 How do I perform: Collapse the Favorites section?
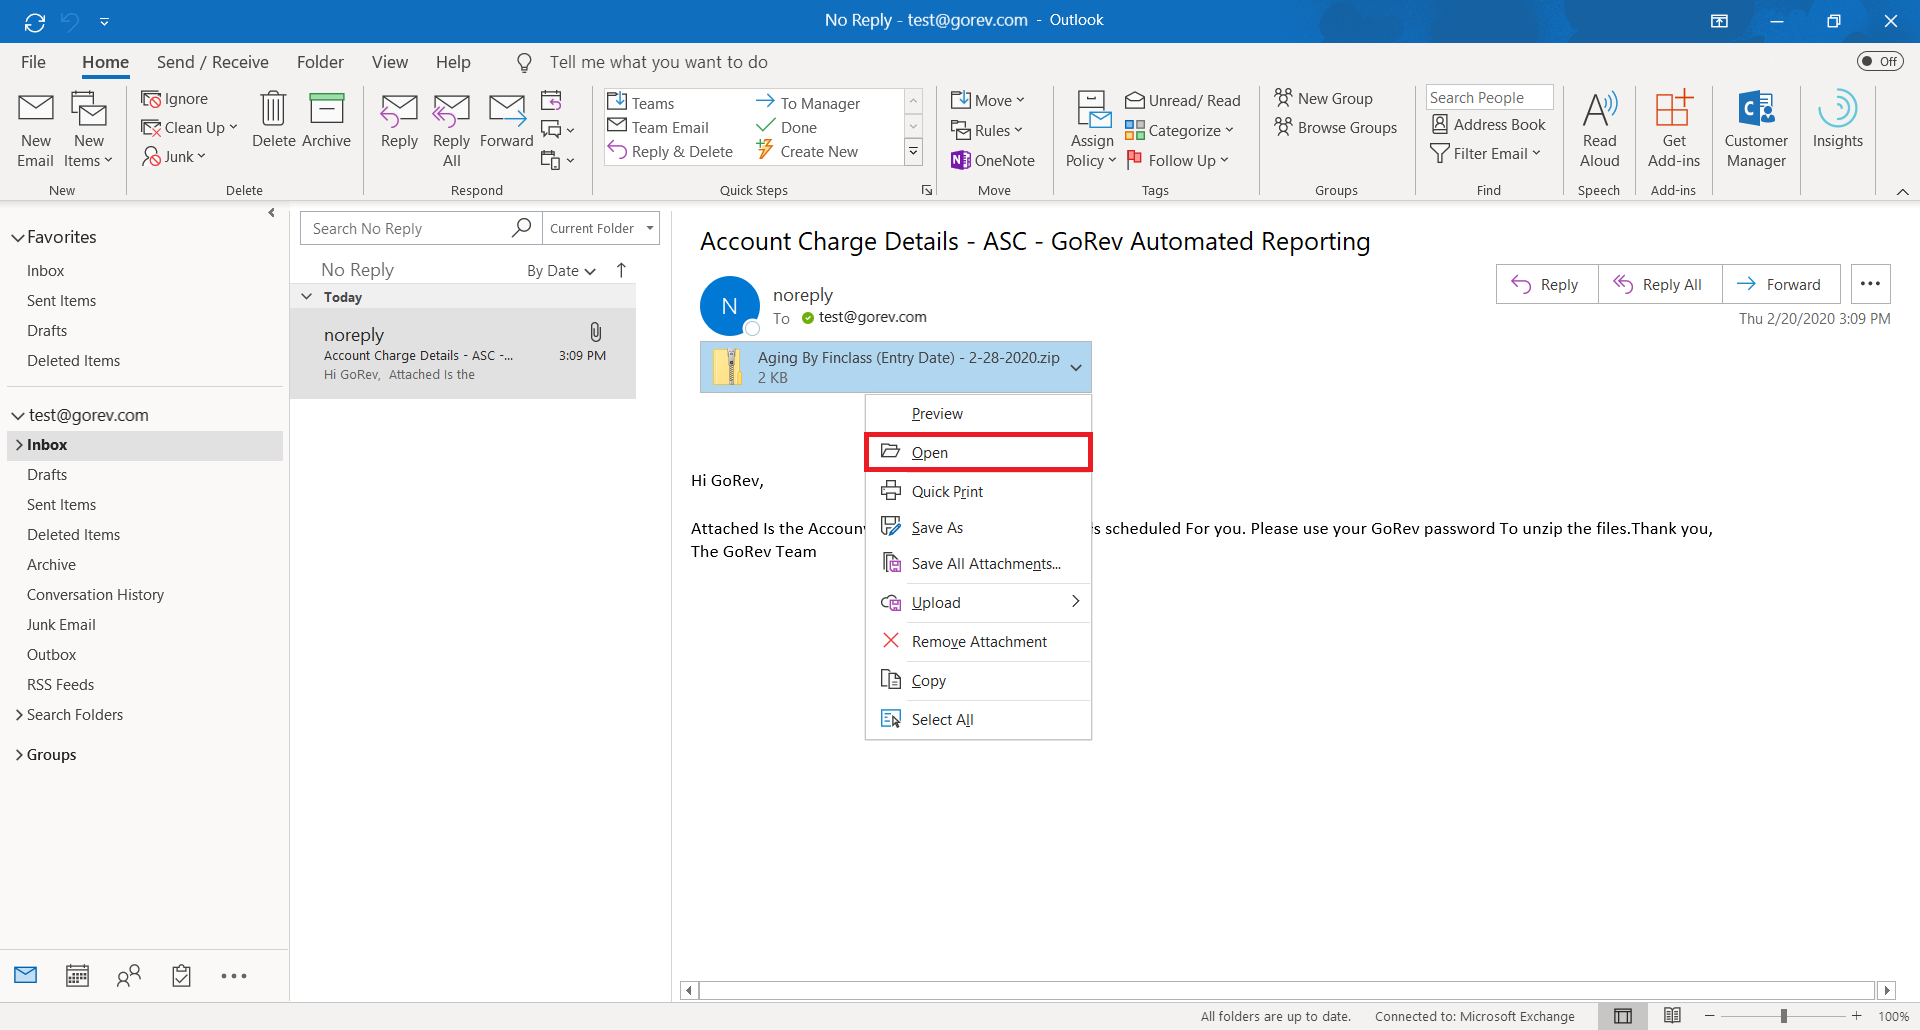17,237
